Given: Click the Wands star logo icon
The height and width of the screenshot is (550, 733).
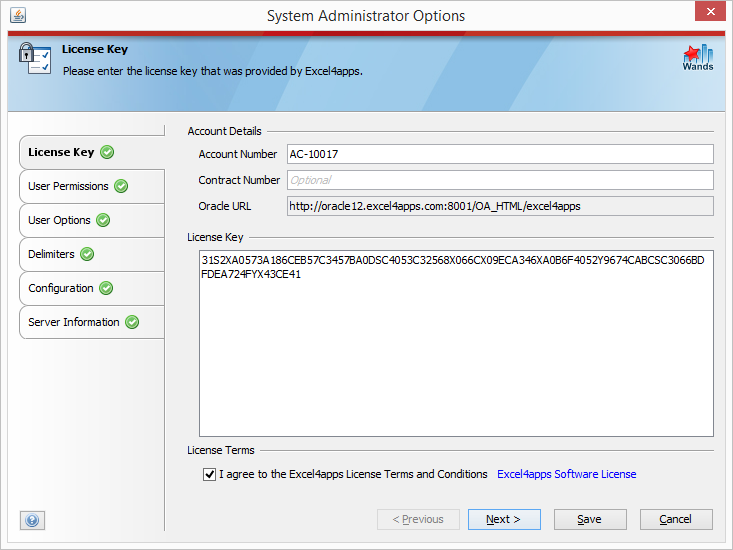Looking at the screenshot, I should tap(698, 57).
